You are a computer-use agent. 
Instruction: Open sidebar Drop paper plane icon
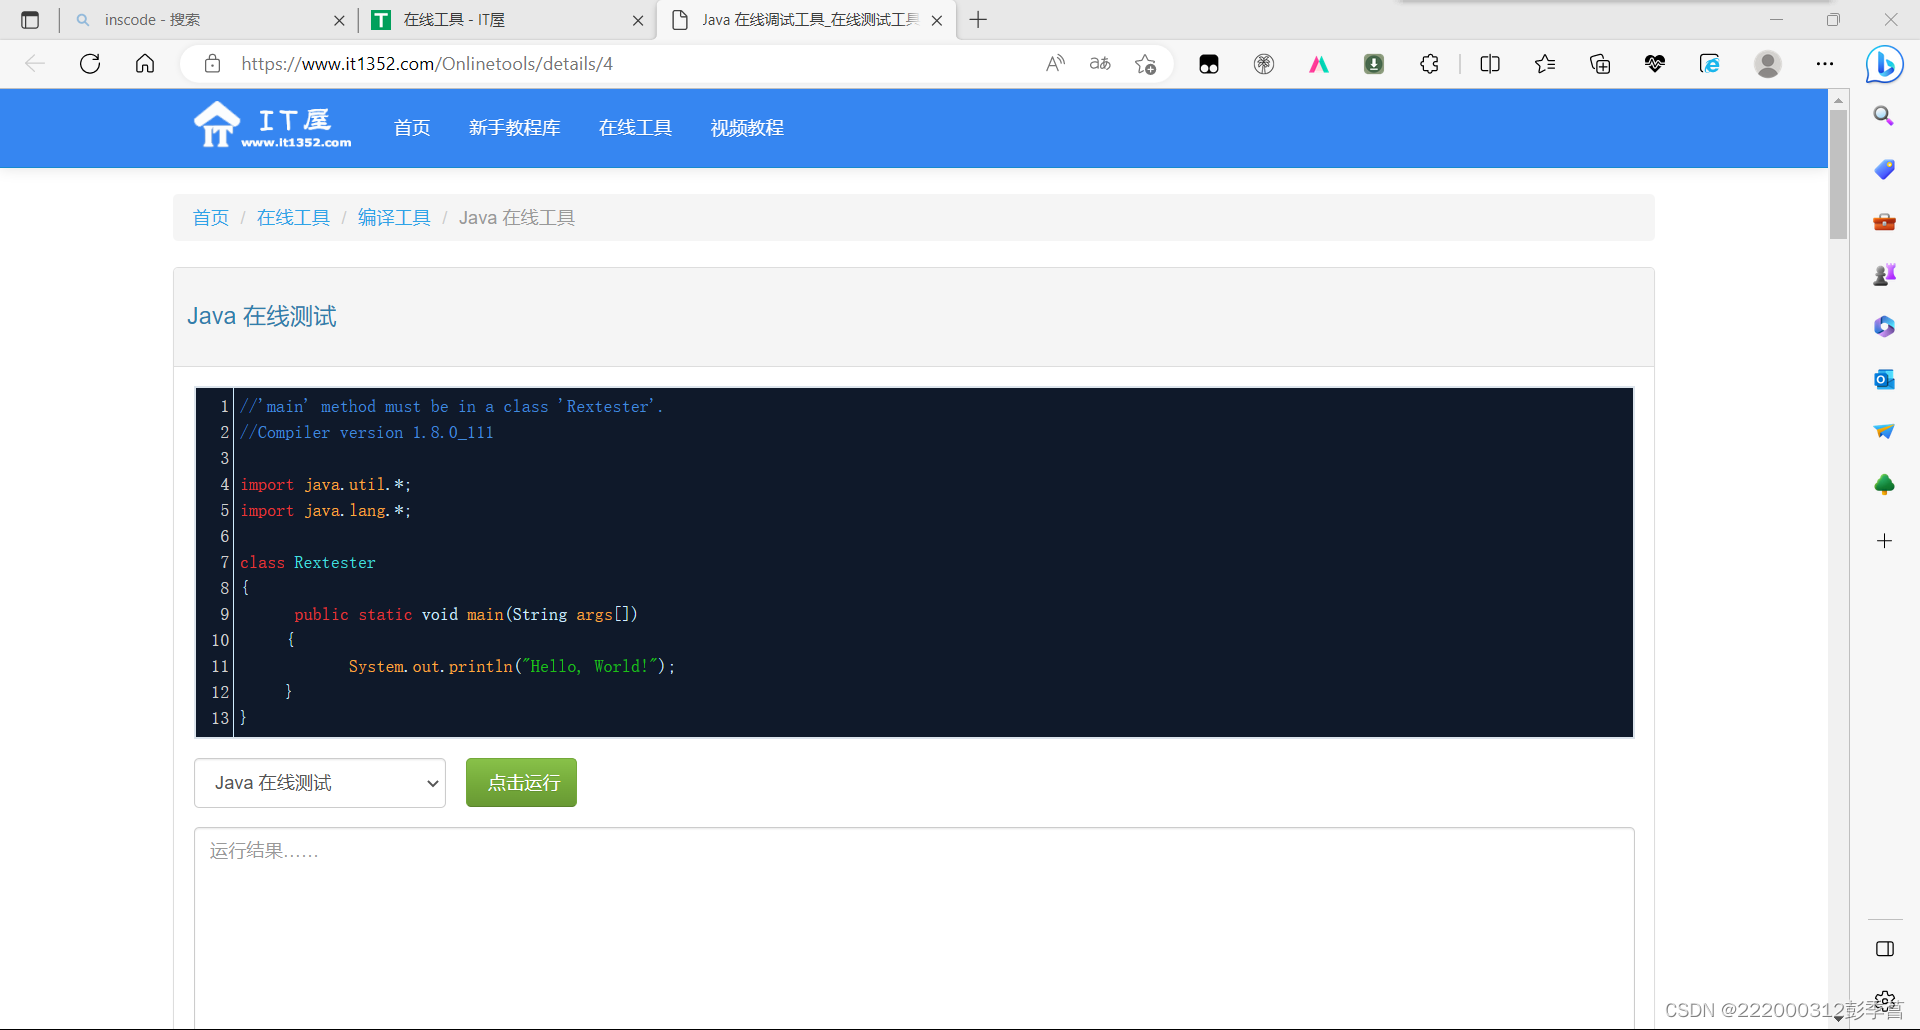(x=1884, y=431)
